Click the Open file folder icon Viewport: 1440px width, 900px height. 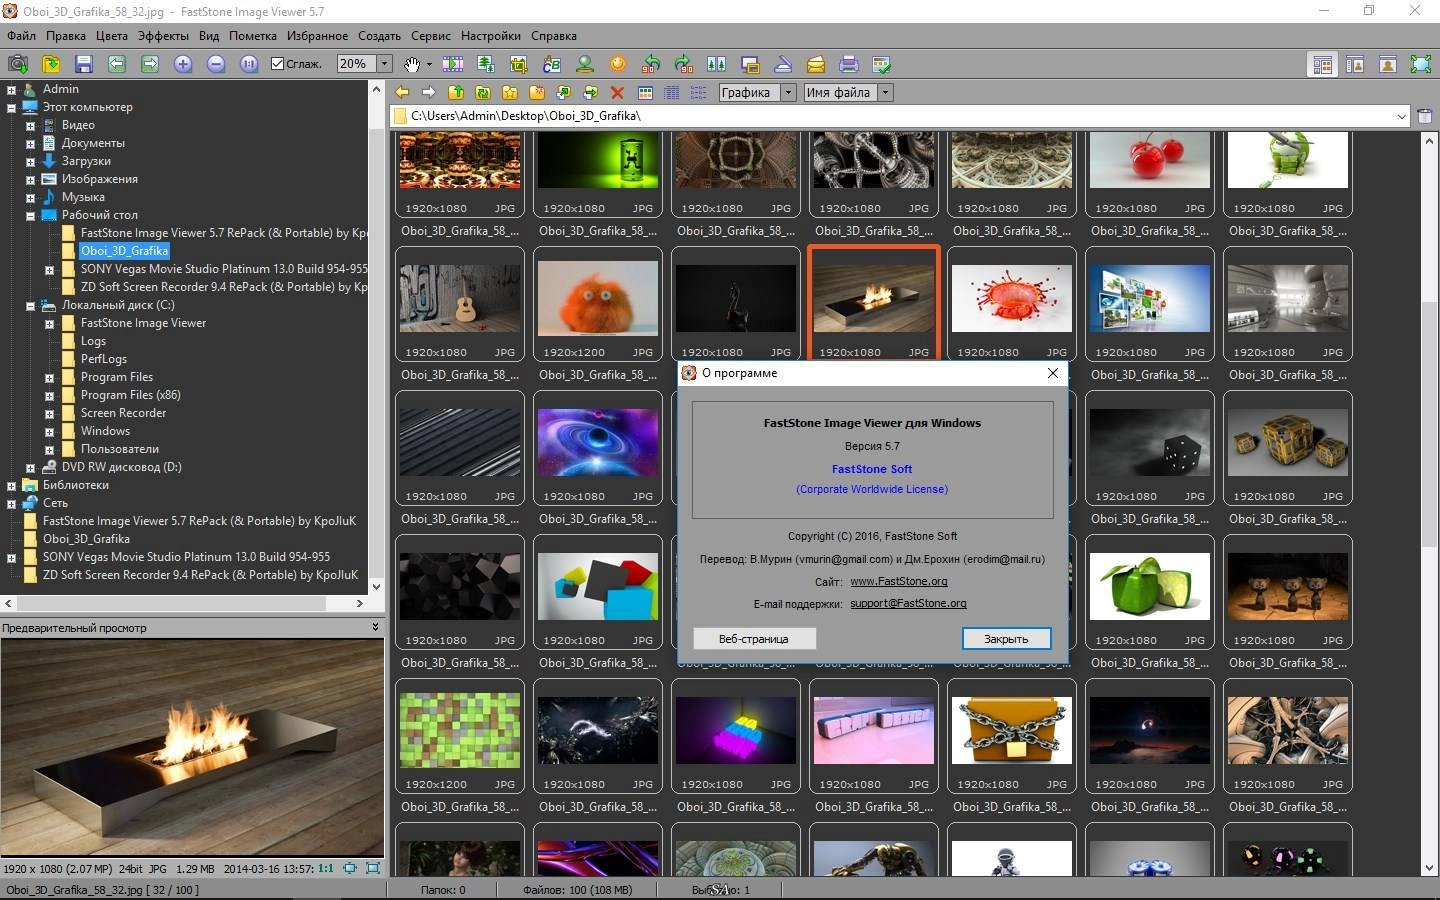click(x=51, y=64)
